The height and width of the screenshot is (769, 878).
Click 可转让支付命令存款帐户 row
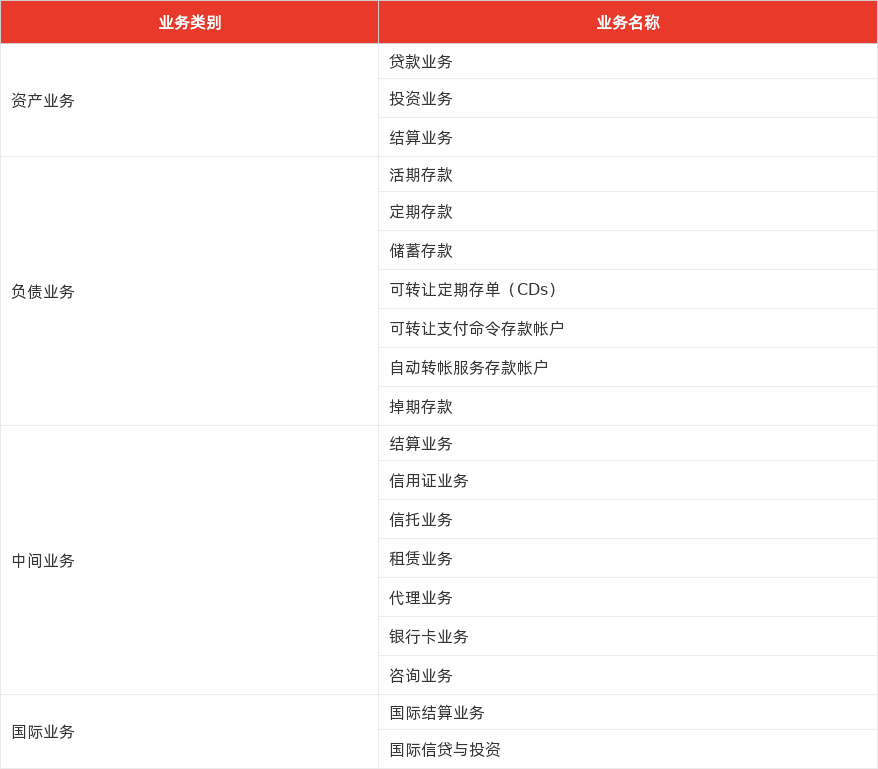[x=628, y=328]
